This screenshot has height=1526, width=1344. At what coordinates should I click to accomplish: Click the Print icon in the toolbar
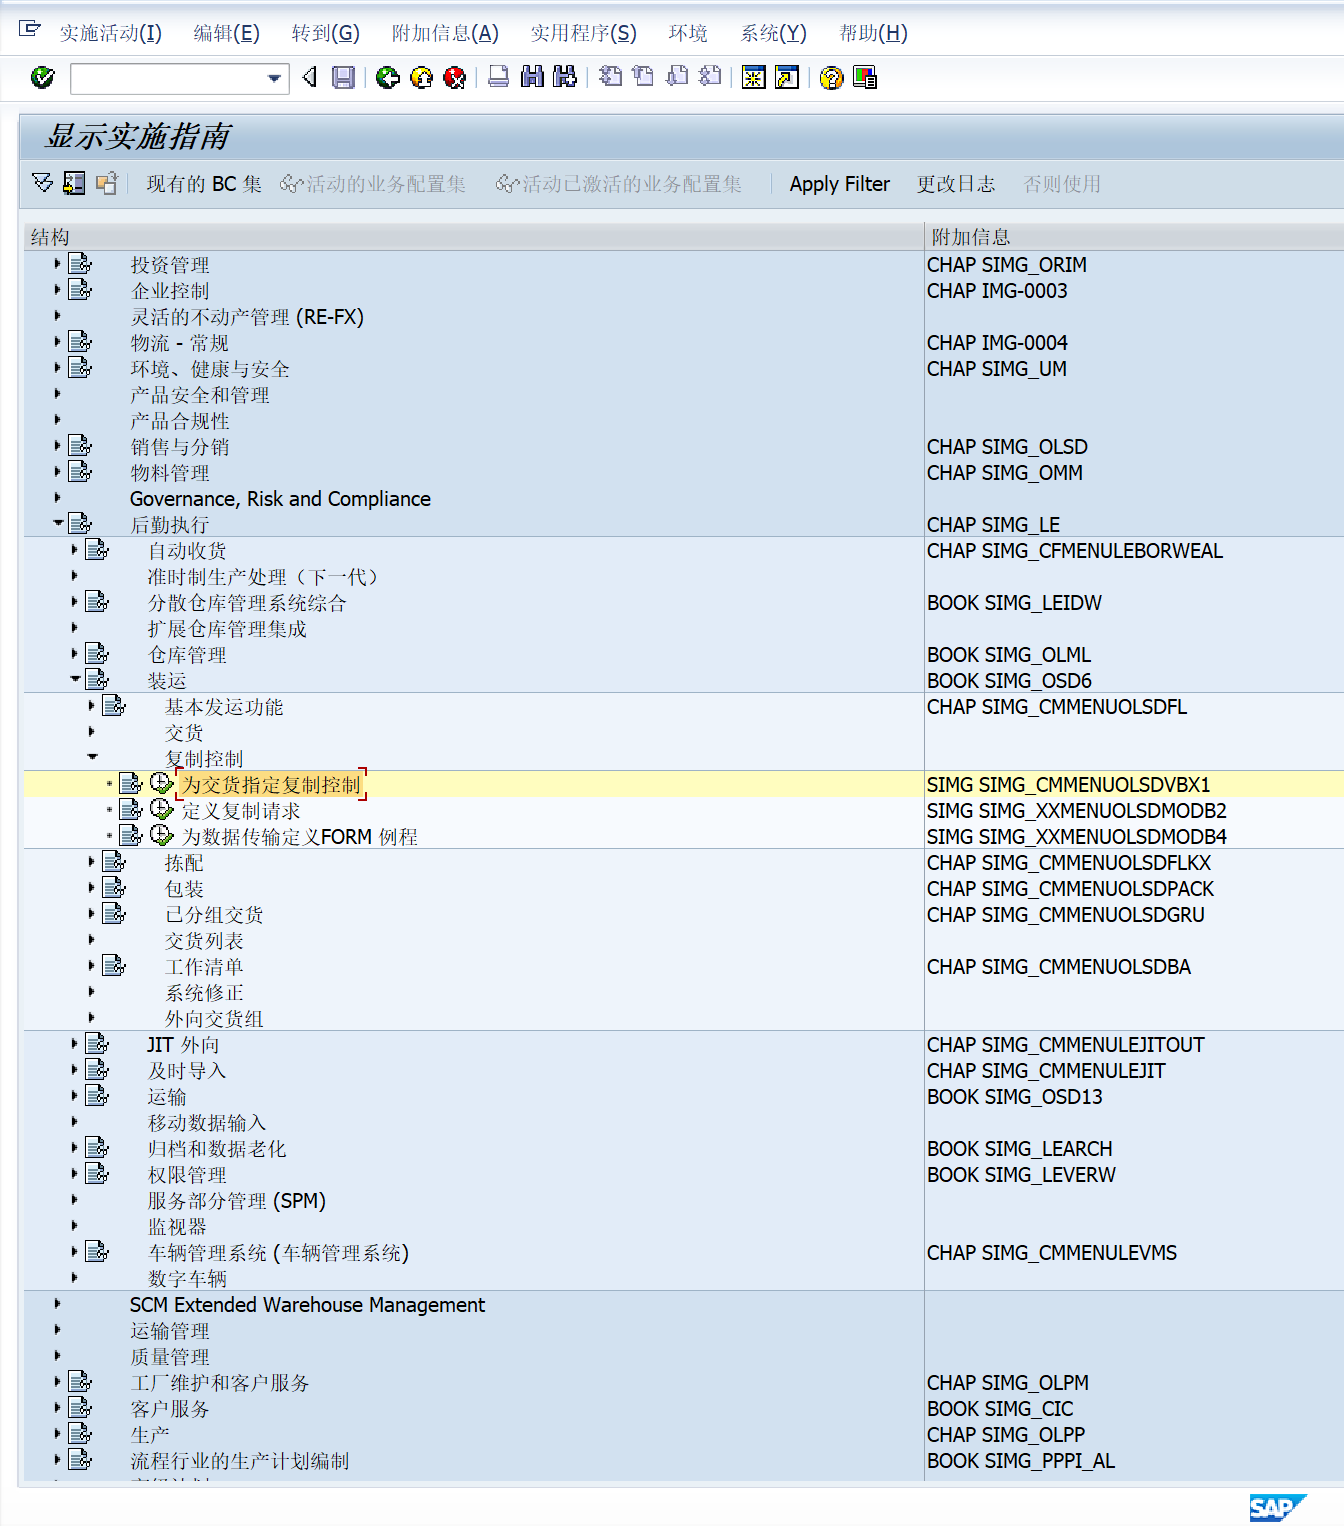(498, 78)
